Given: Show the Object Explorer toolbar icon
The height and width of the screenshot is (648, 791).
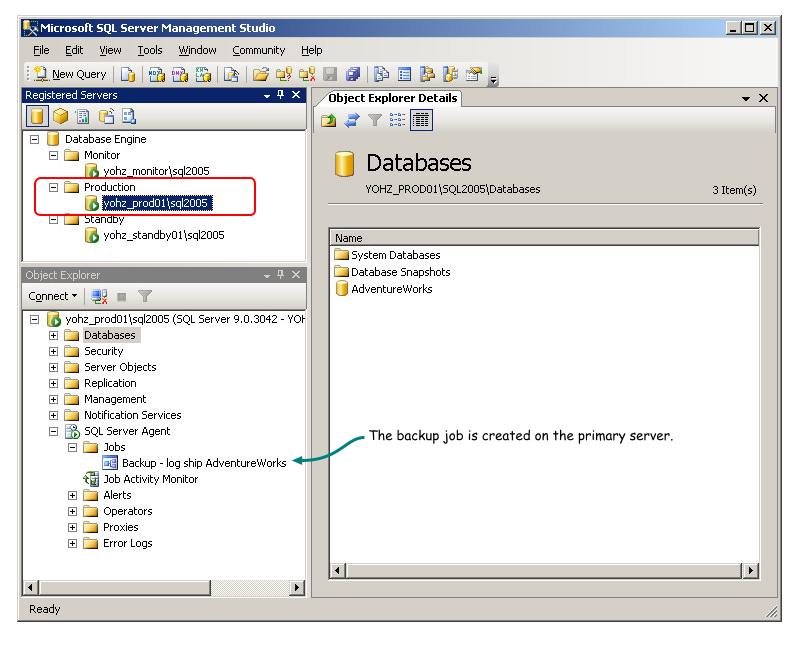Looking at the screenshot, I should [x=427, y=75].
